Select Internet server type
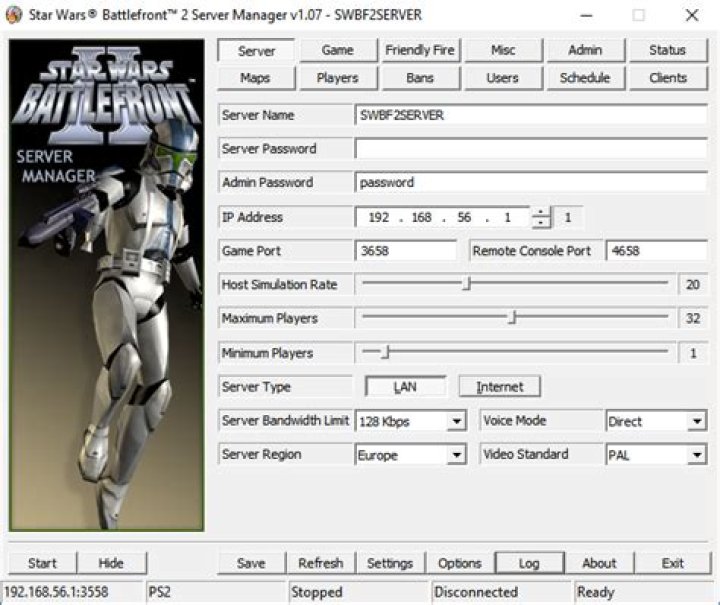This screenshot has width=720, height=605. pos(499,387)
